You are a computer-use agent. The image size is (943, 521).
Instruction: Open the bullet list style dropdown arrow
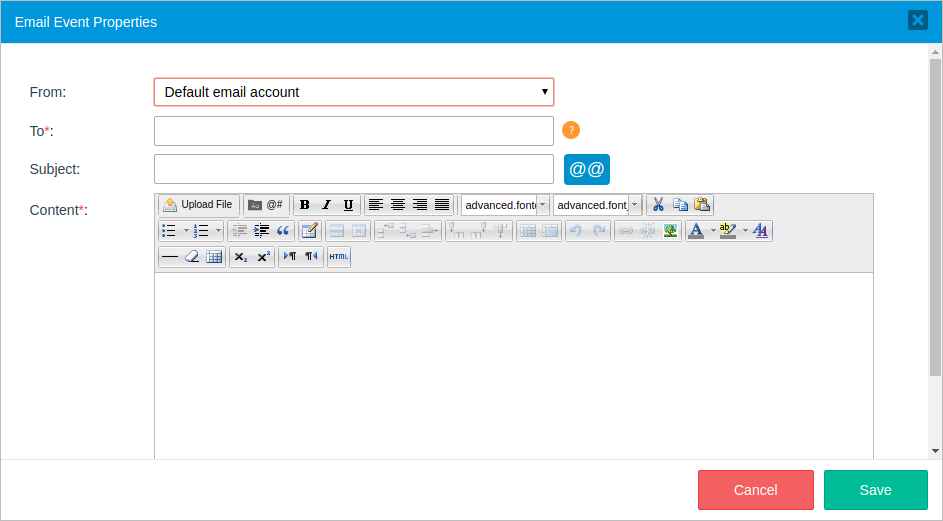(185, 231)
